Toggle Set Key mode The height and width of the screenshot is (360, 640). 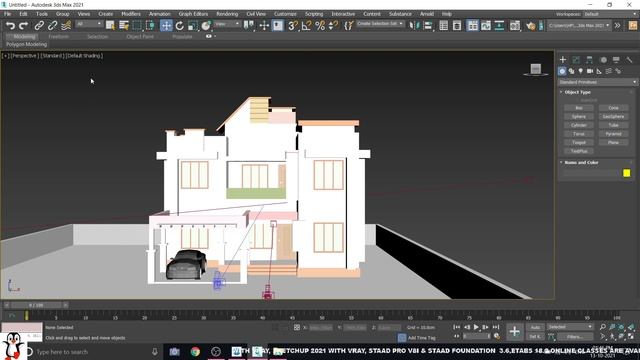click(535, 336)
